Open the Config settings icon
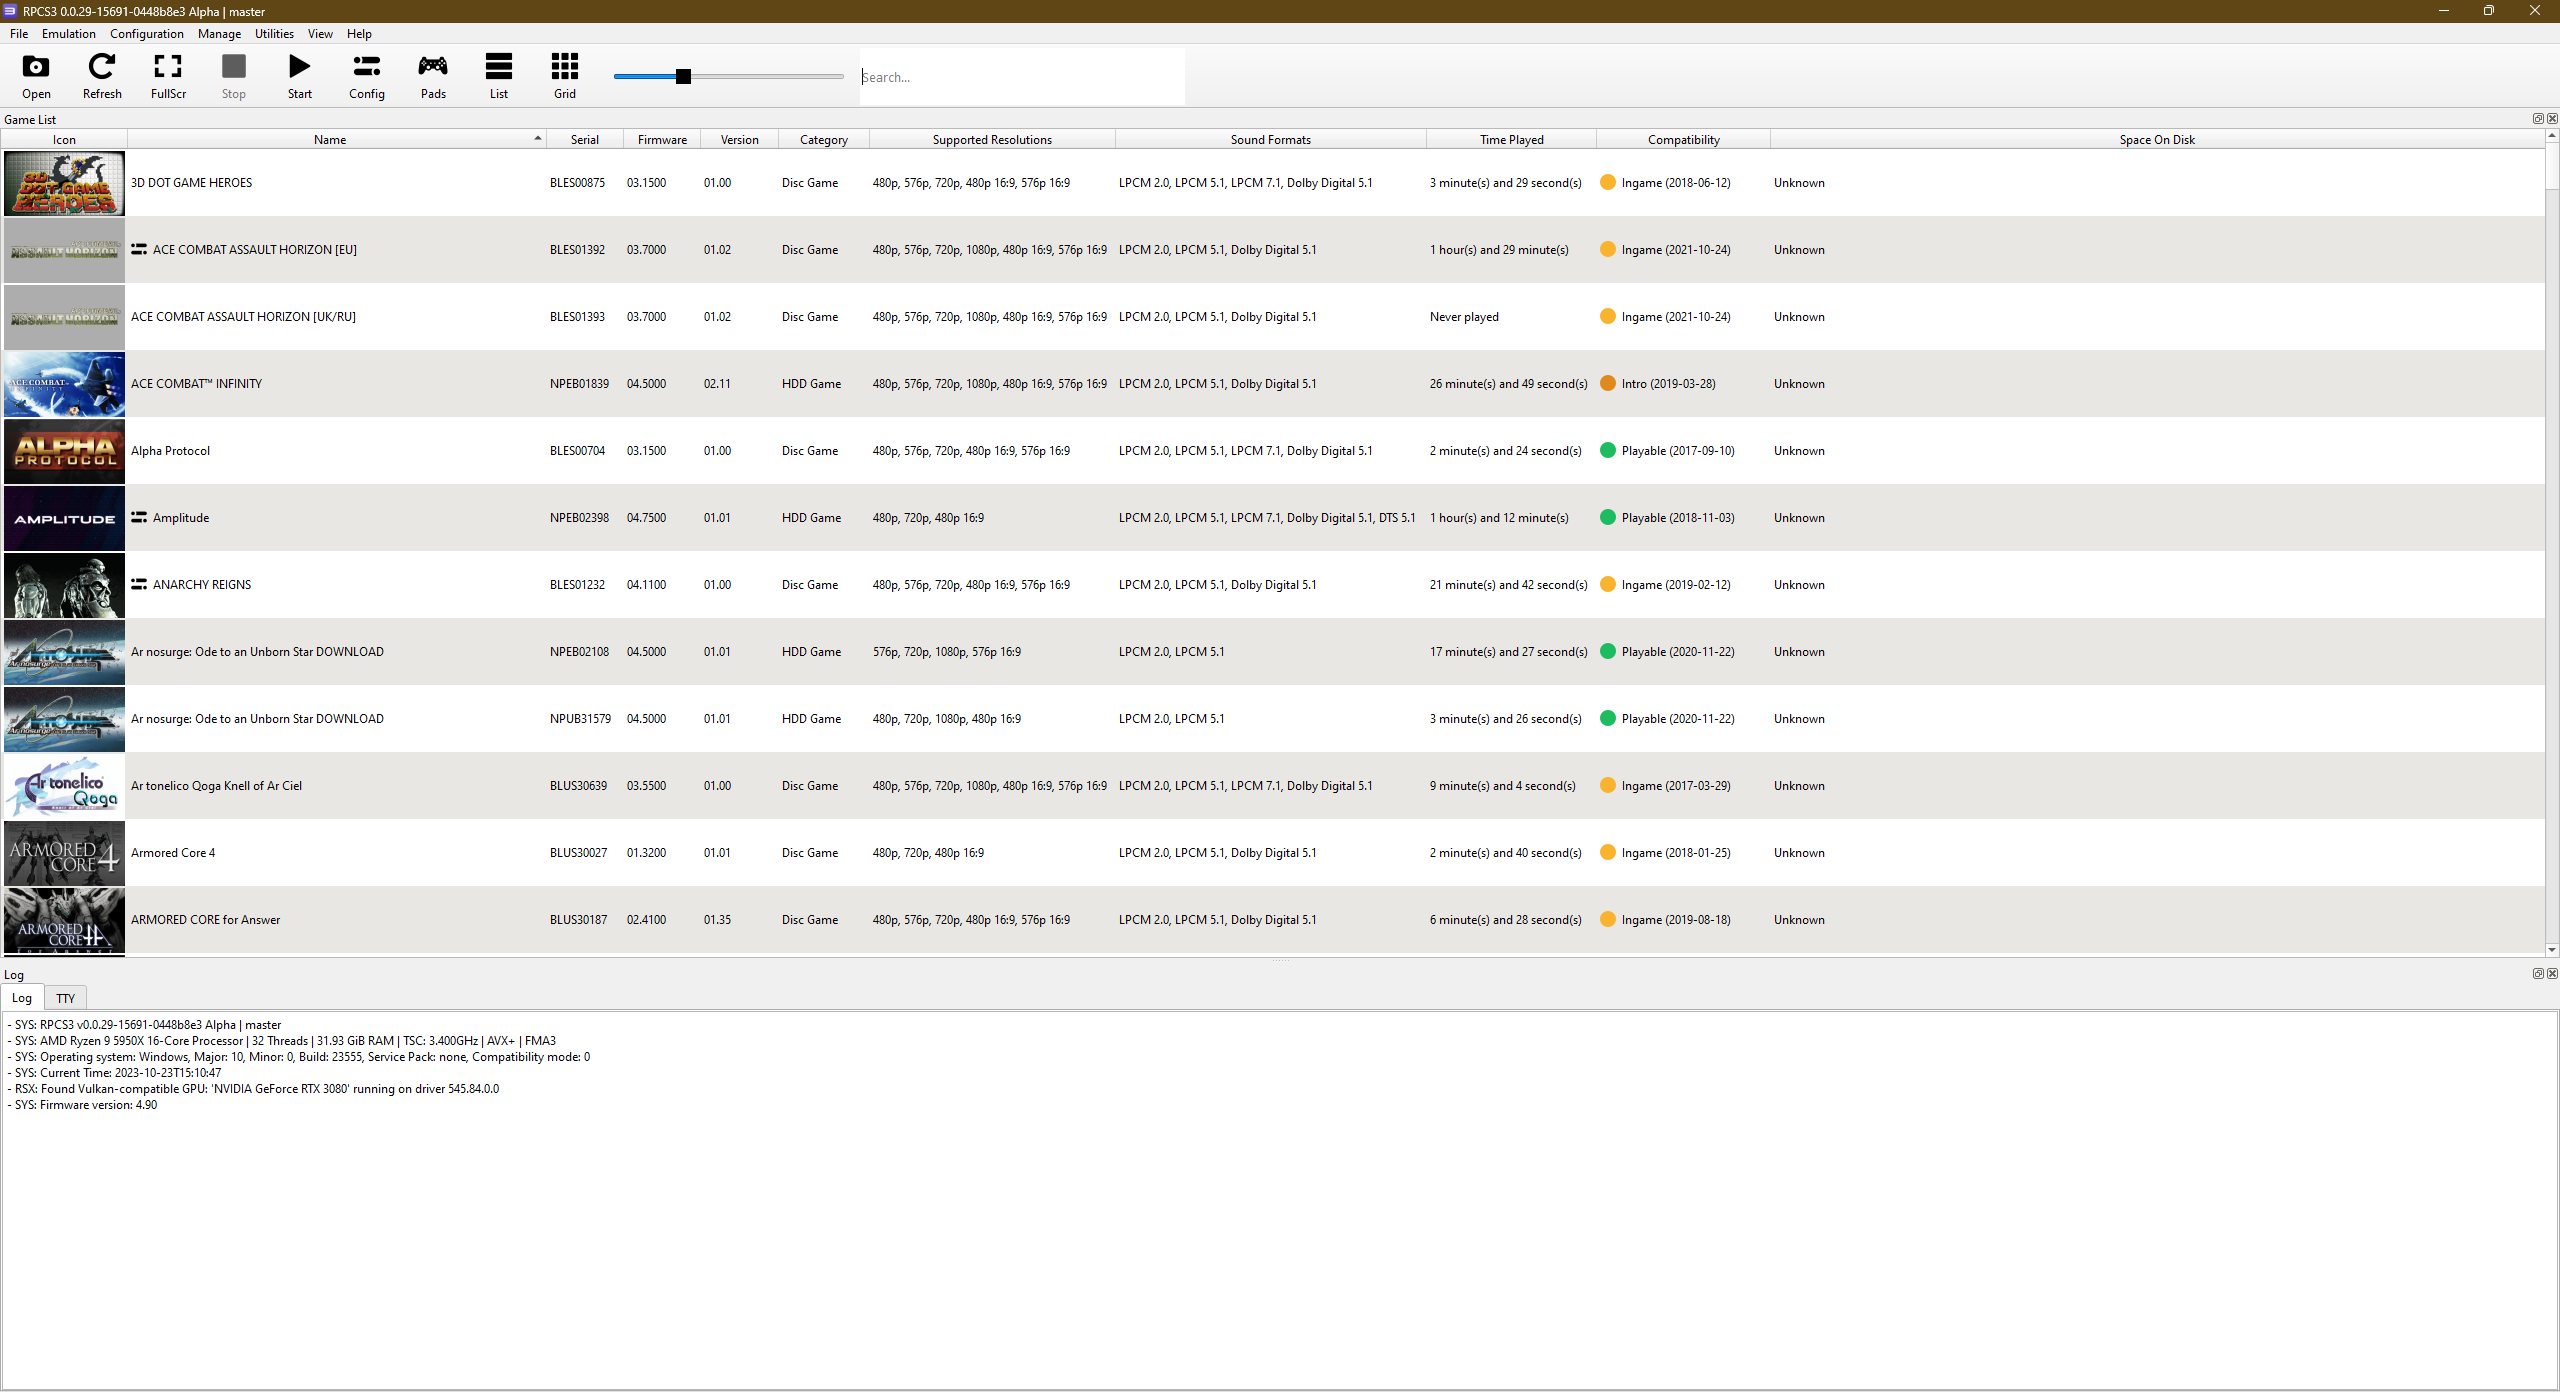Image resolution: width=2560 pixels, height=1392 pixels. point(366,76)
